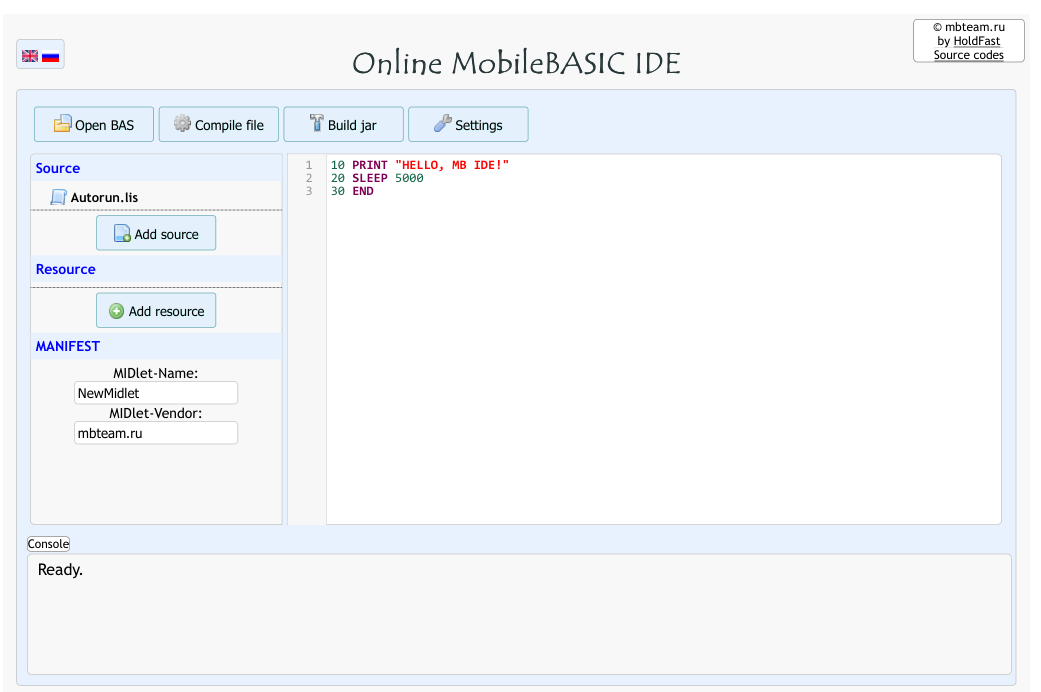
Task: Click the MIDlet-Name input field
Action: click(156, 393)
